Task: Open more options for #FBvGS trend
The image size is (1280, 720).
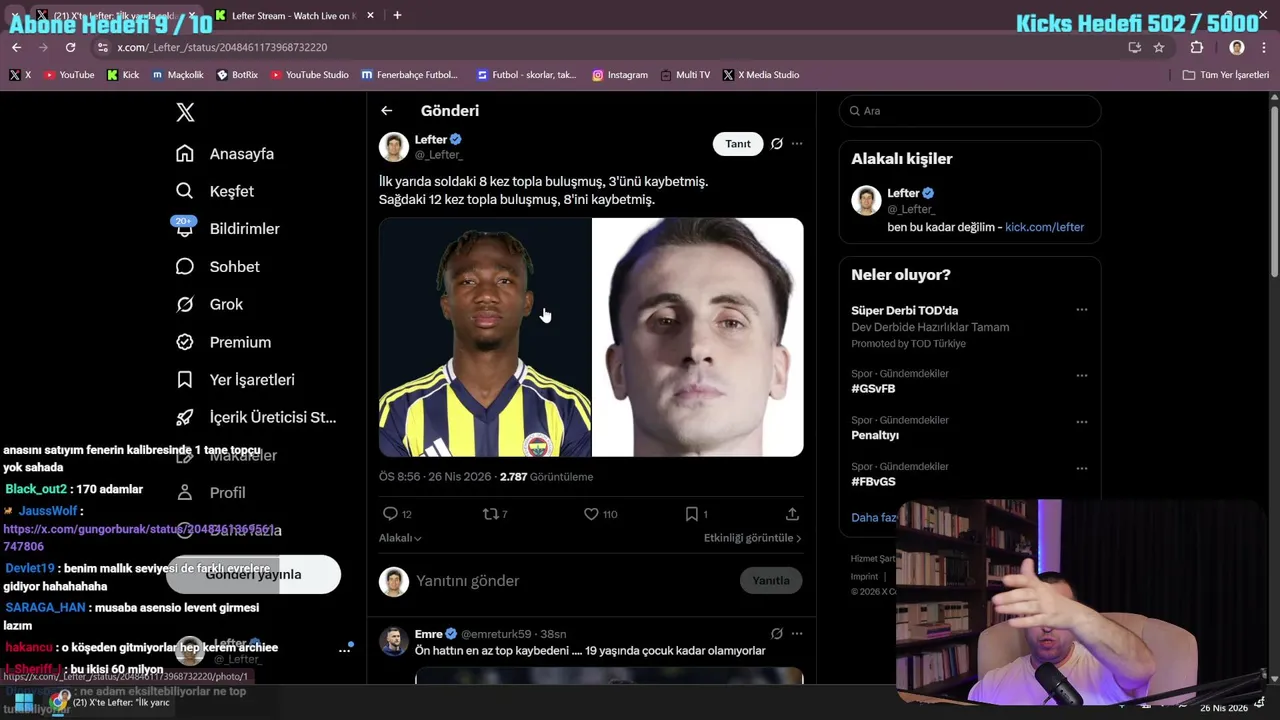Action: (x=1081, y=468)
